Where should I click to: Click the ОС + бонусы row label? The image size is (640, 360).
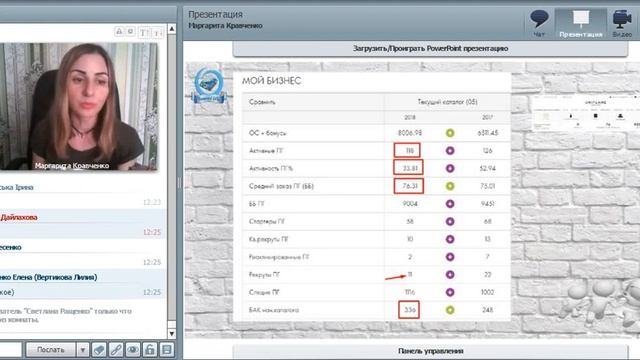[x=267, y=133]
